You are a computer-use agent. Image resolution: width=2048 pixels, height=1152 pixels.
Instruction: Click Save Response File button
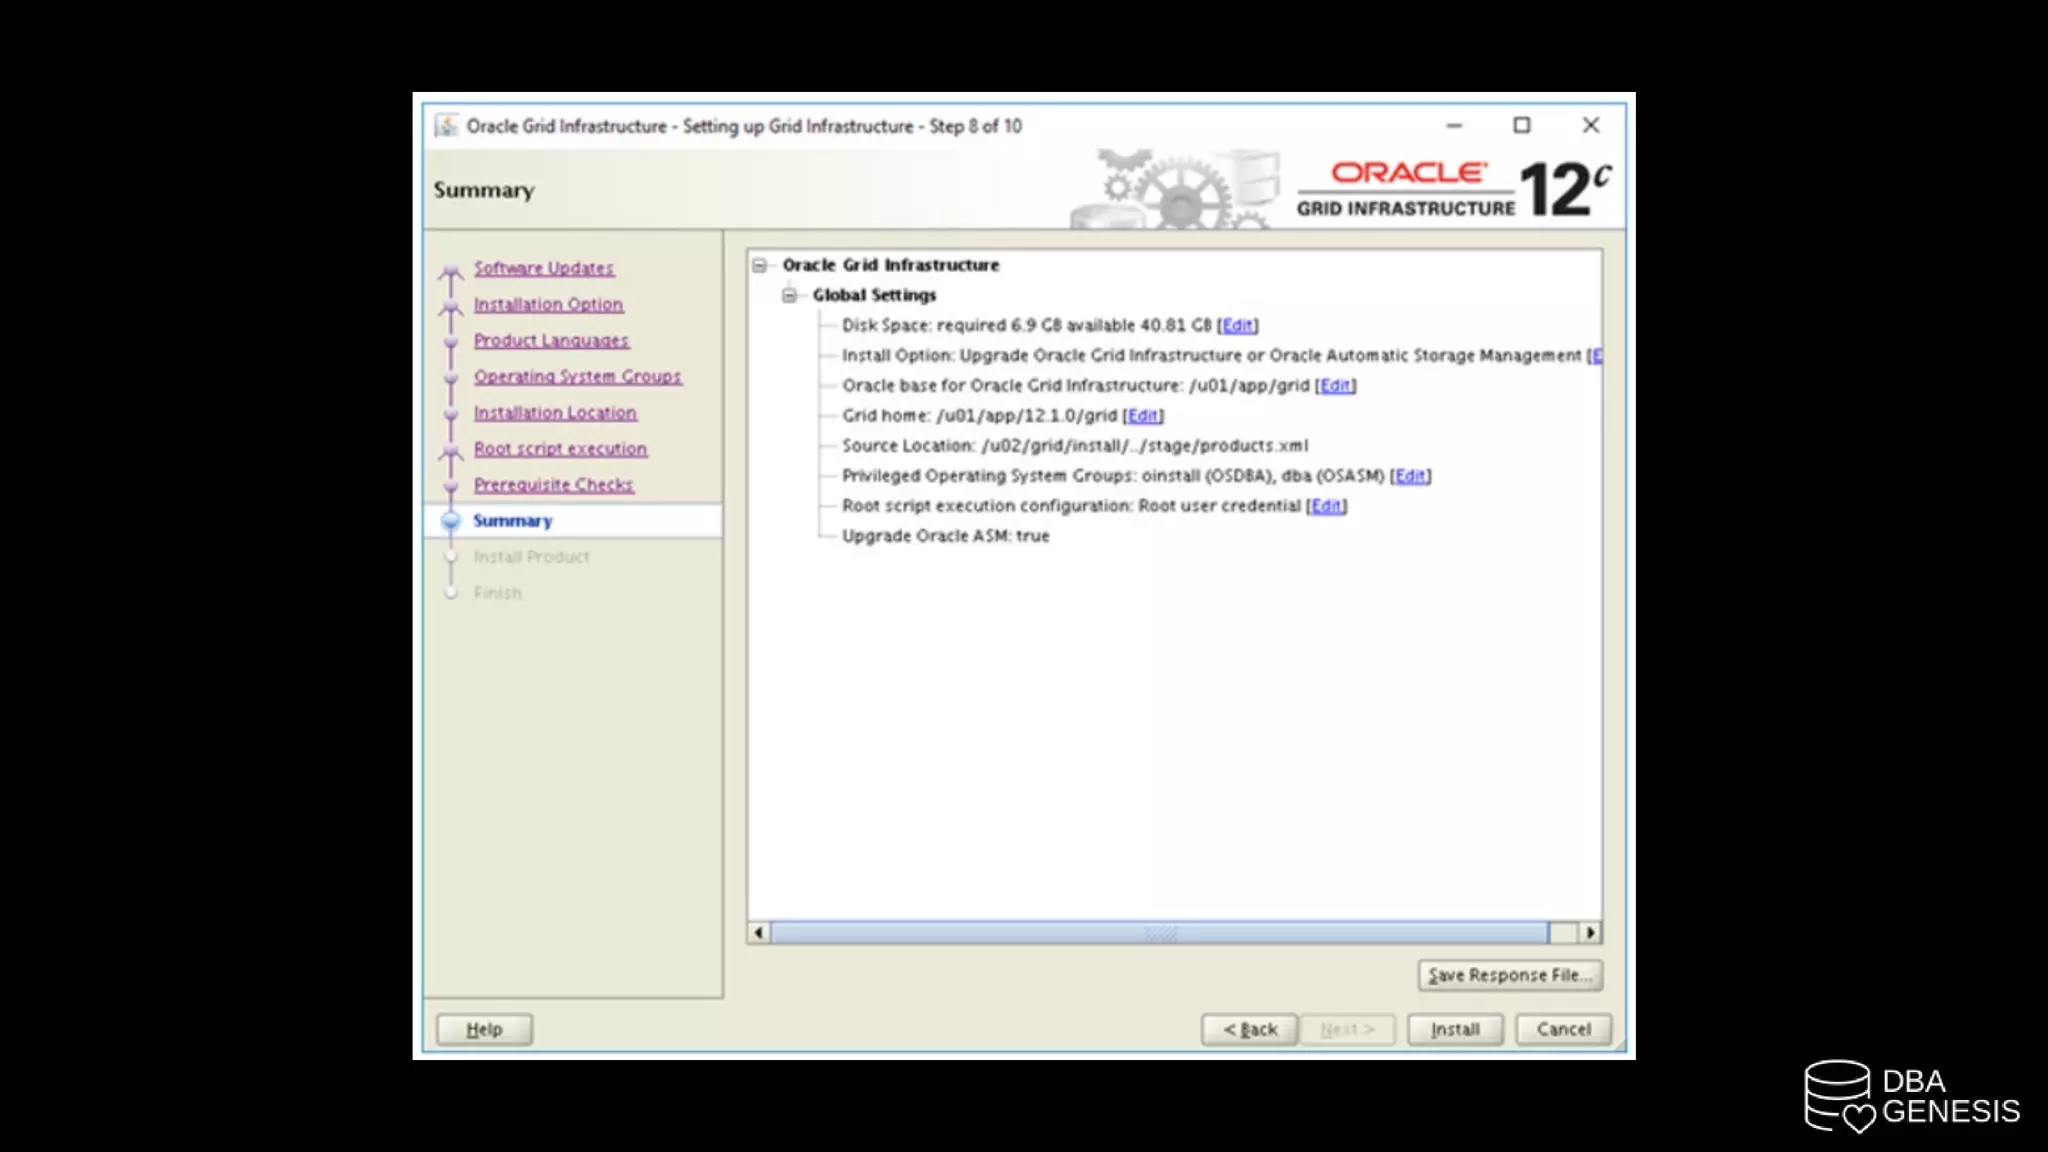[1509, 975]
